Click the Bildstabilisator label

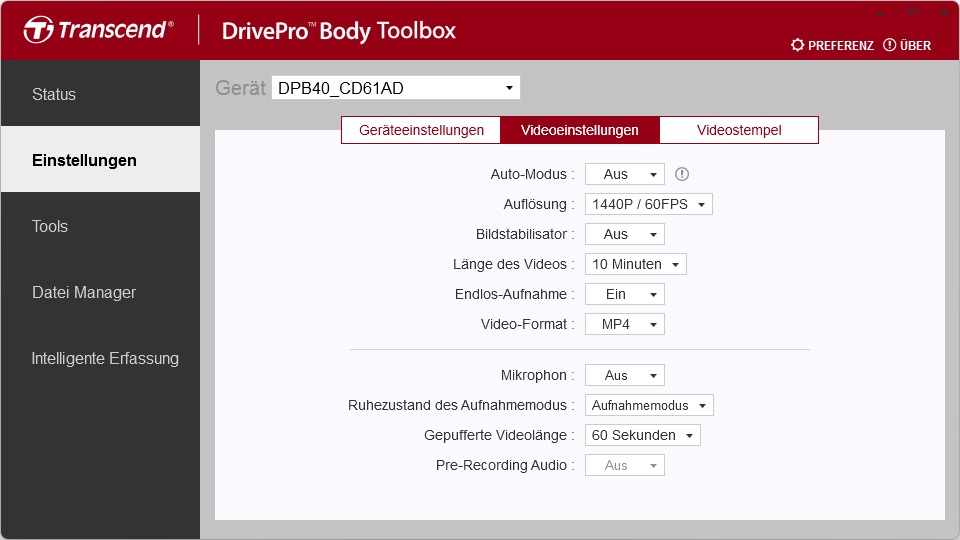[x=525, y=234]
